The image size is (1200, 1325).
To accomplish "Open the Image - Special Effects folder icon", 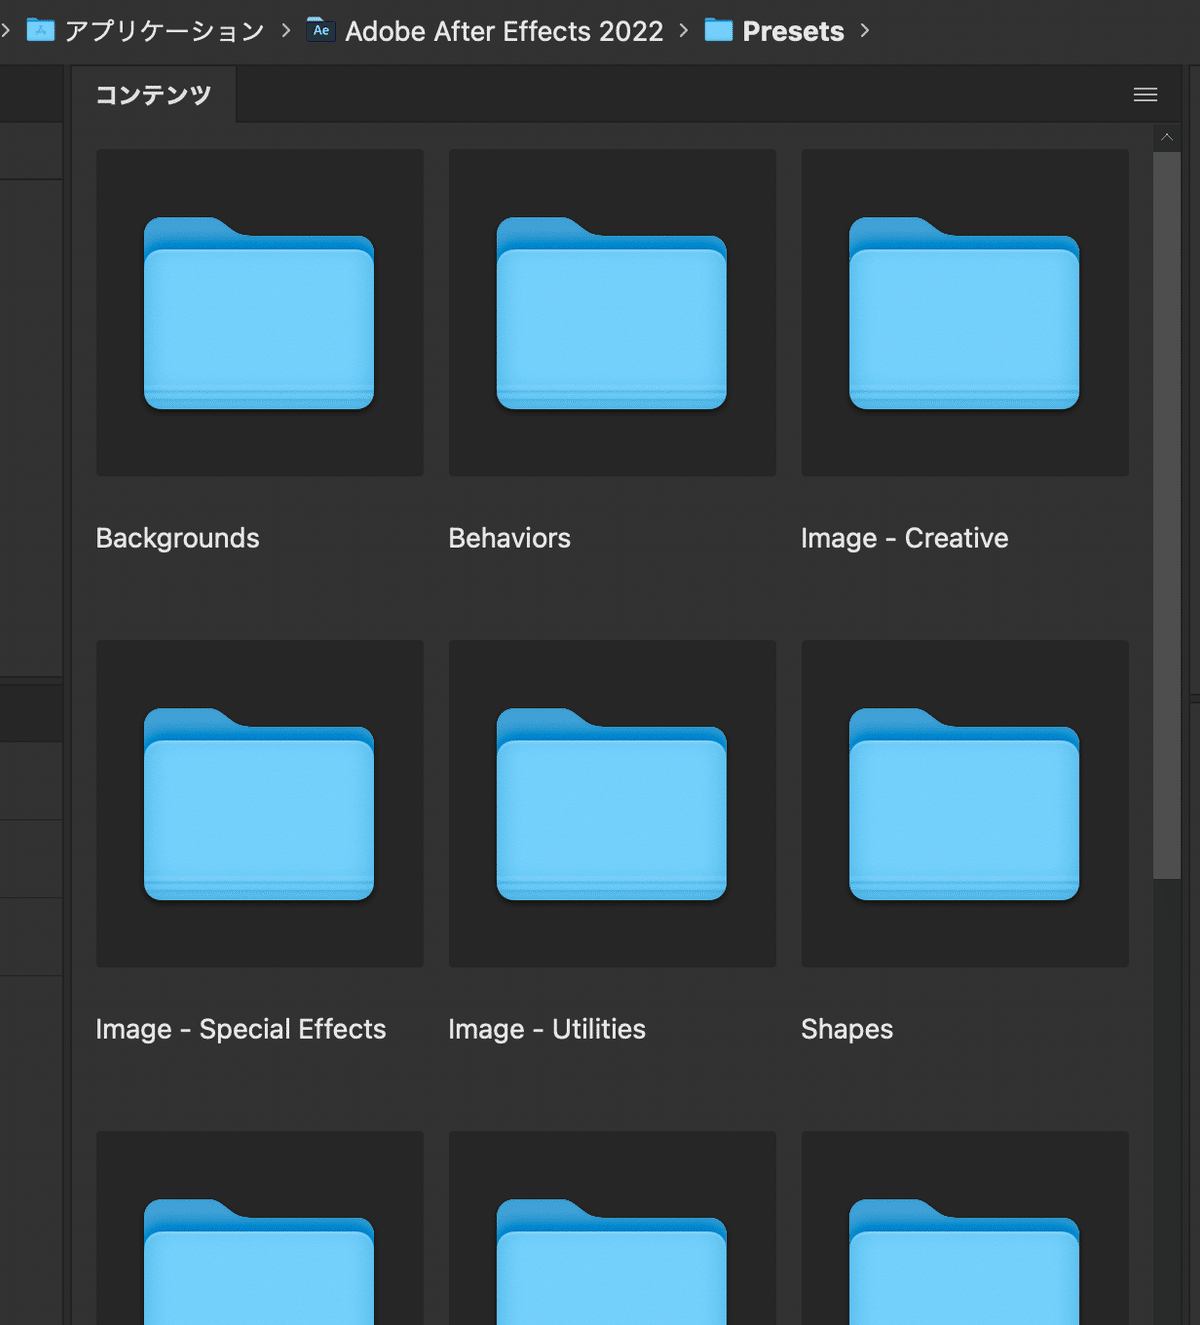I will click(x=259, y=804).
